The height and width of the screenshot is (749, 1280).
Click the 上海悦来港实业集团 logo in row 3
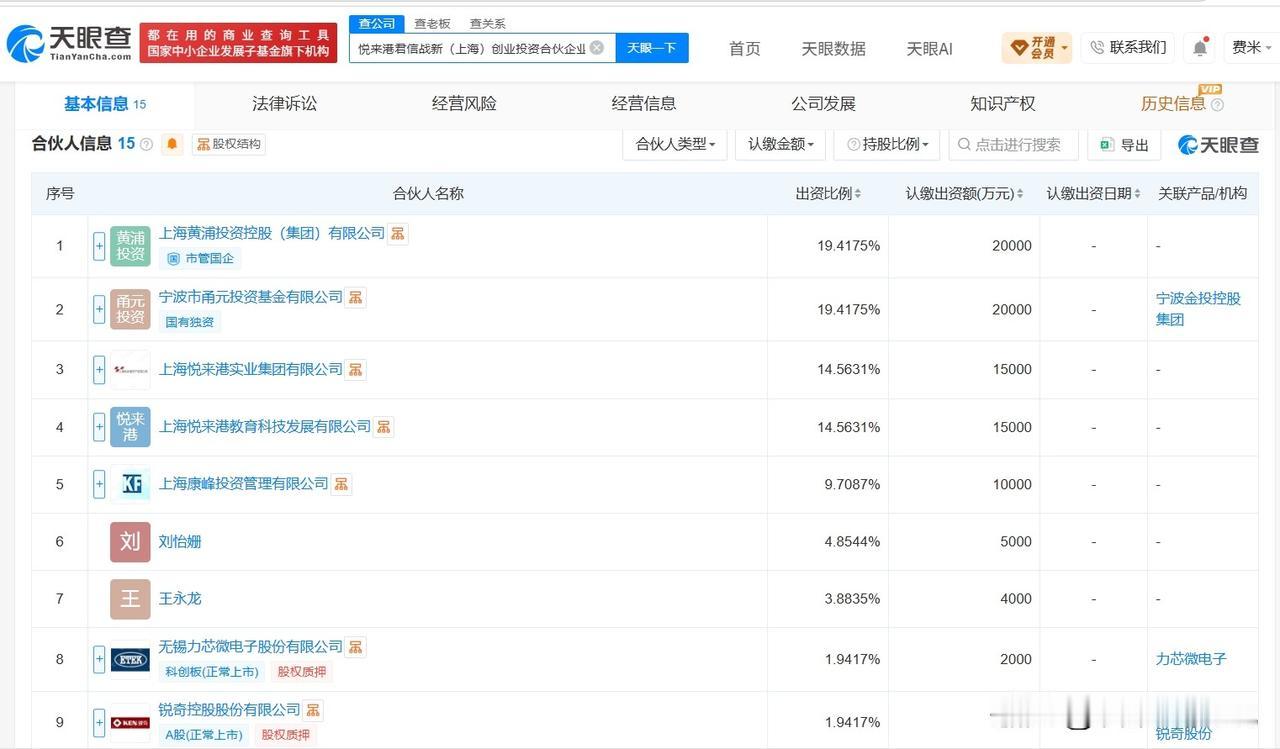click(x=130, y=370)
